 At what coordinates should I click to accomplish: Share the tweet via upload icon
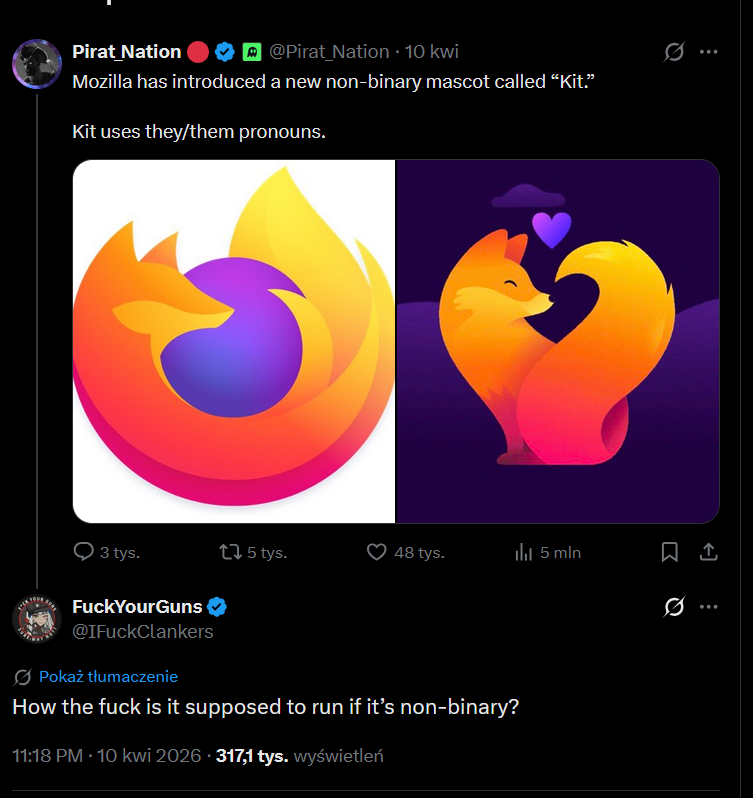pos(707,552)
